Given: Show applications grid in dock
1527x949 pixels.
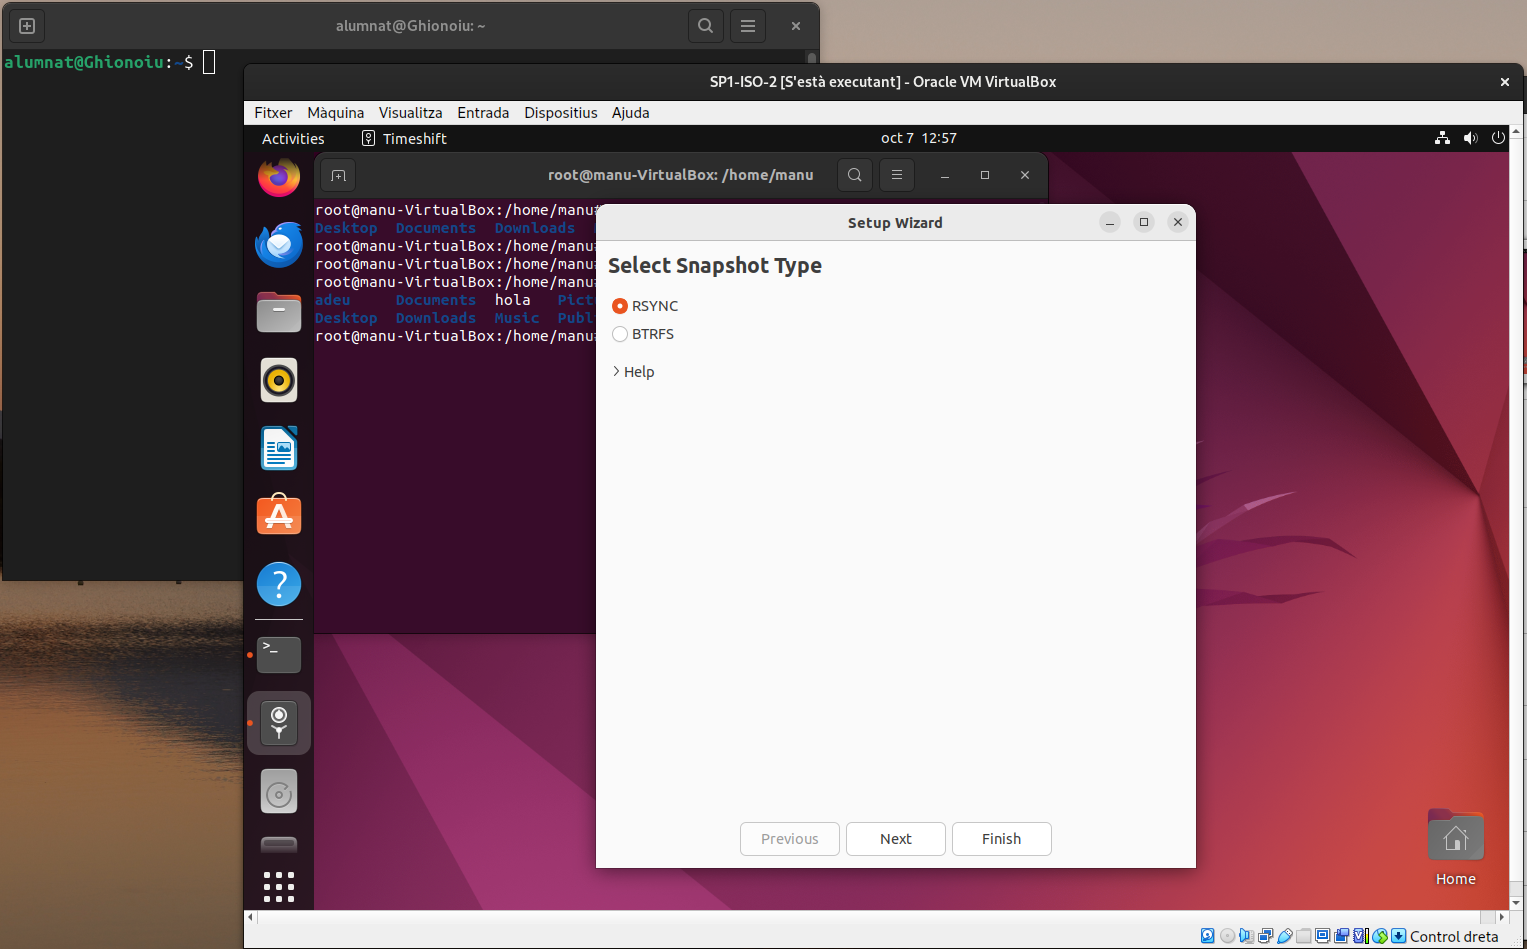Looking at the screenshot, I should point(279,887).
